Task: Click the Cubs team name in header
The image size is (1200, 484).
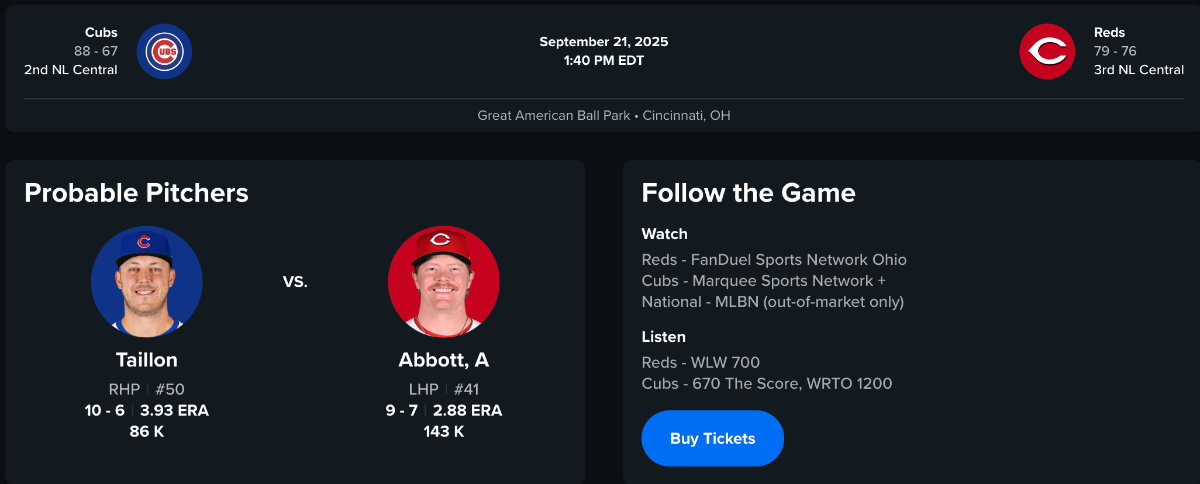Action: (101, 33)
